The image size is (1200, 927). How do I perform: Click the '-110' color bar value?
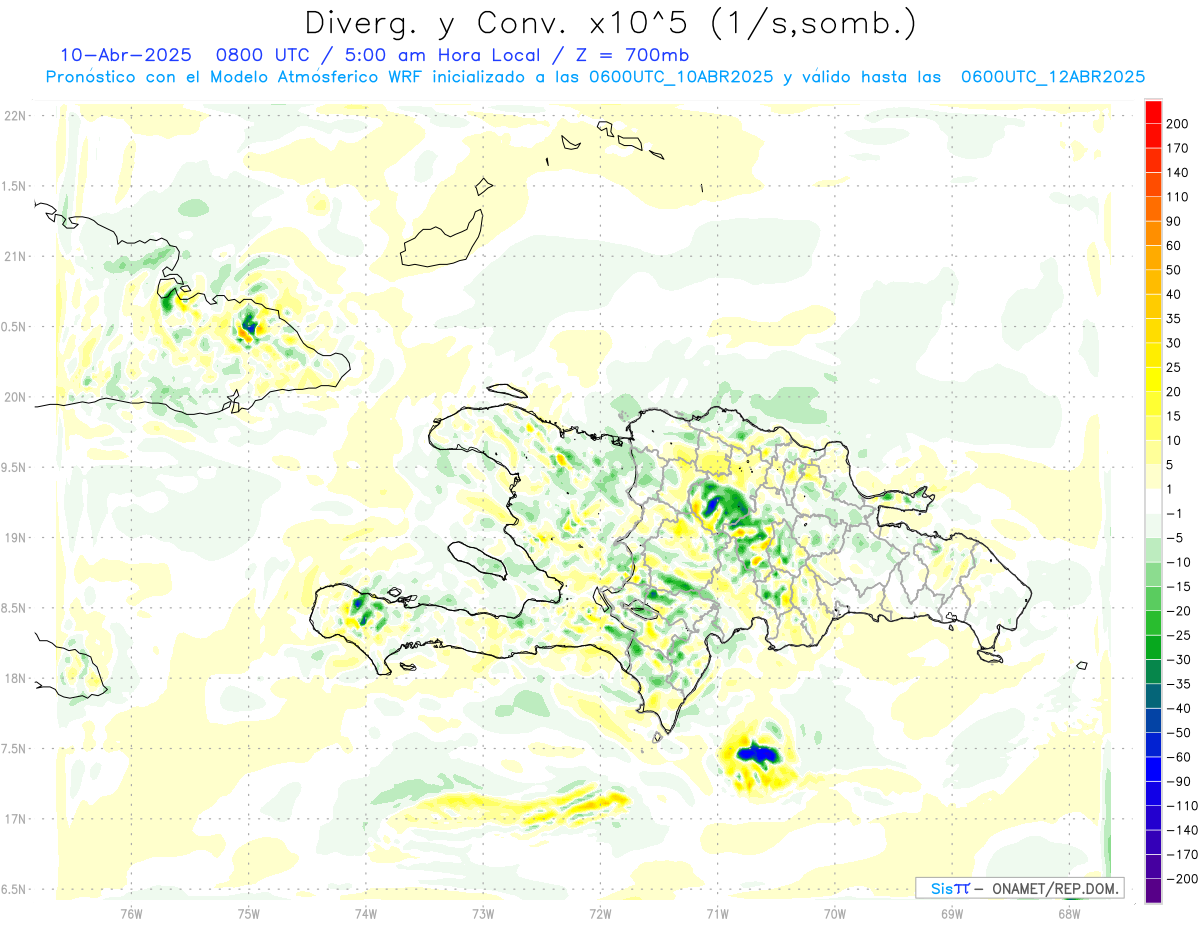tap(1181, 807)
